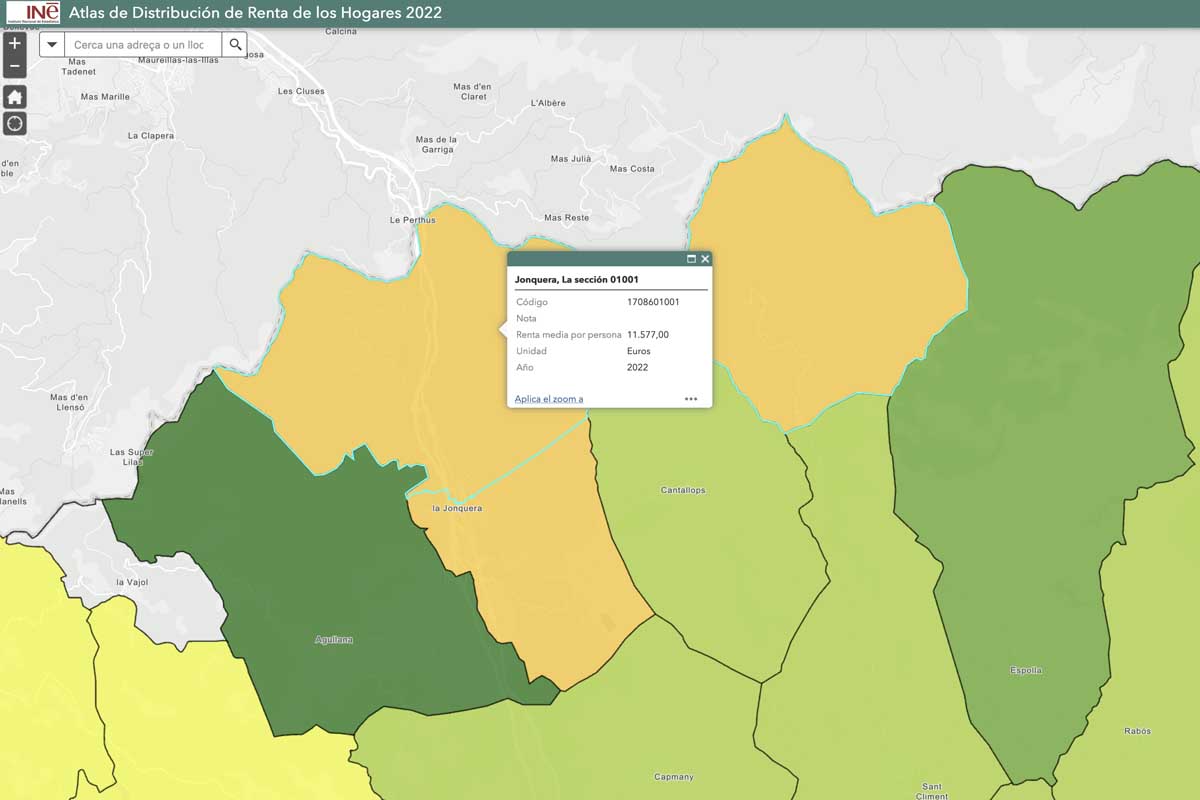The image size is (1200, 800).
Task: Go to the default map home view
Action: pyautogui.click(x=14, y=97)
